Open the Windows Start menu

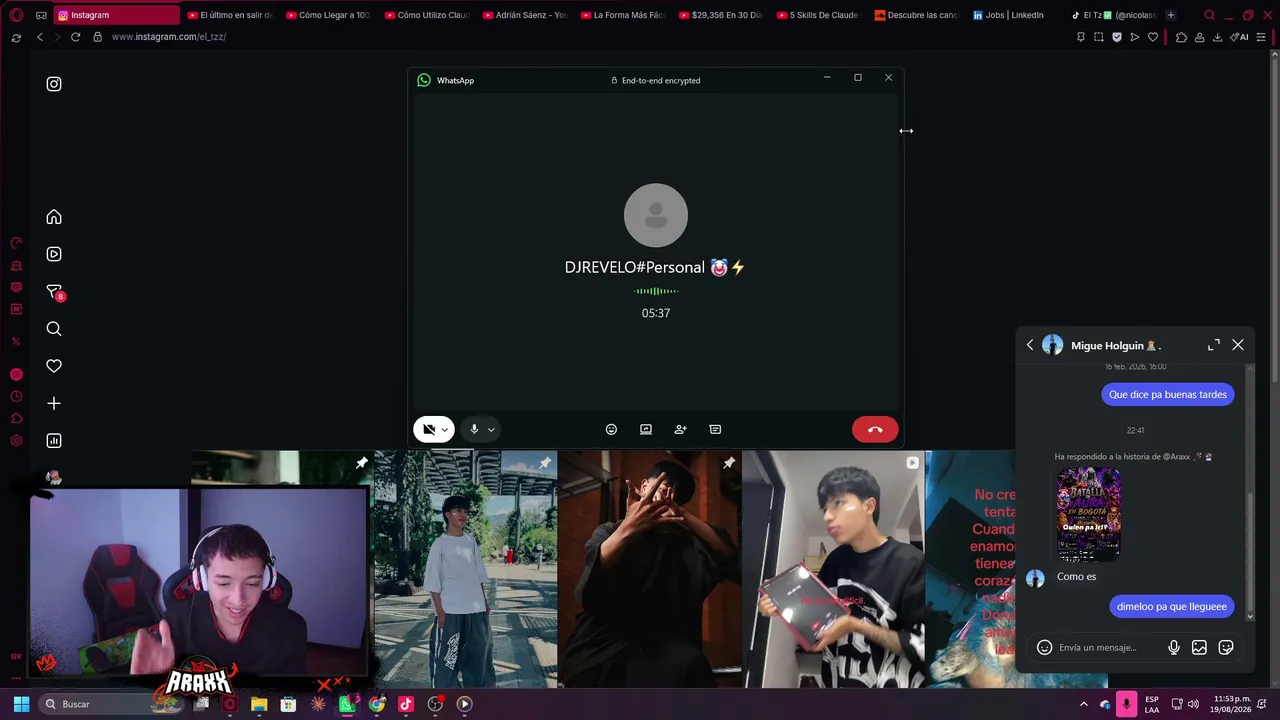[x=21, y=704]
